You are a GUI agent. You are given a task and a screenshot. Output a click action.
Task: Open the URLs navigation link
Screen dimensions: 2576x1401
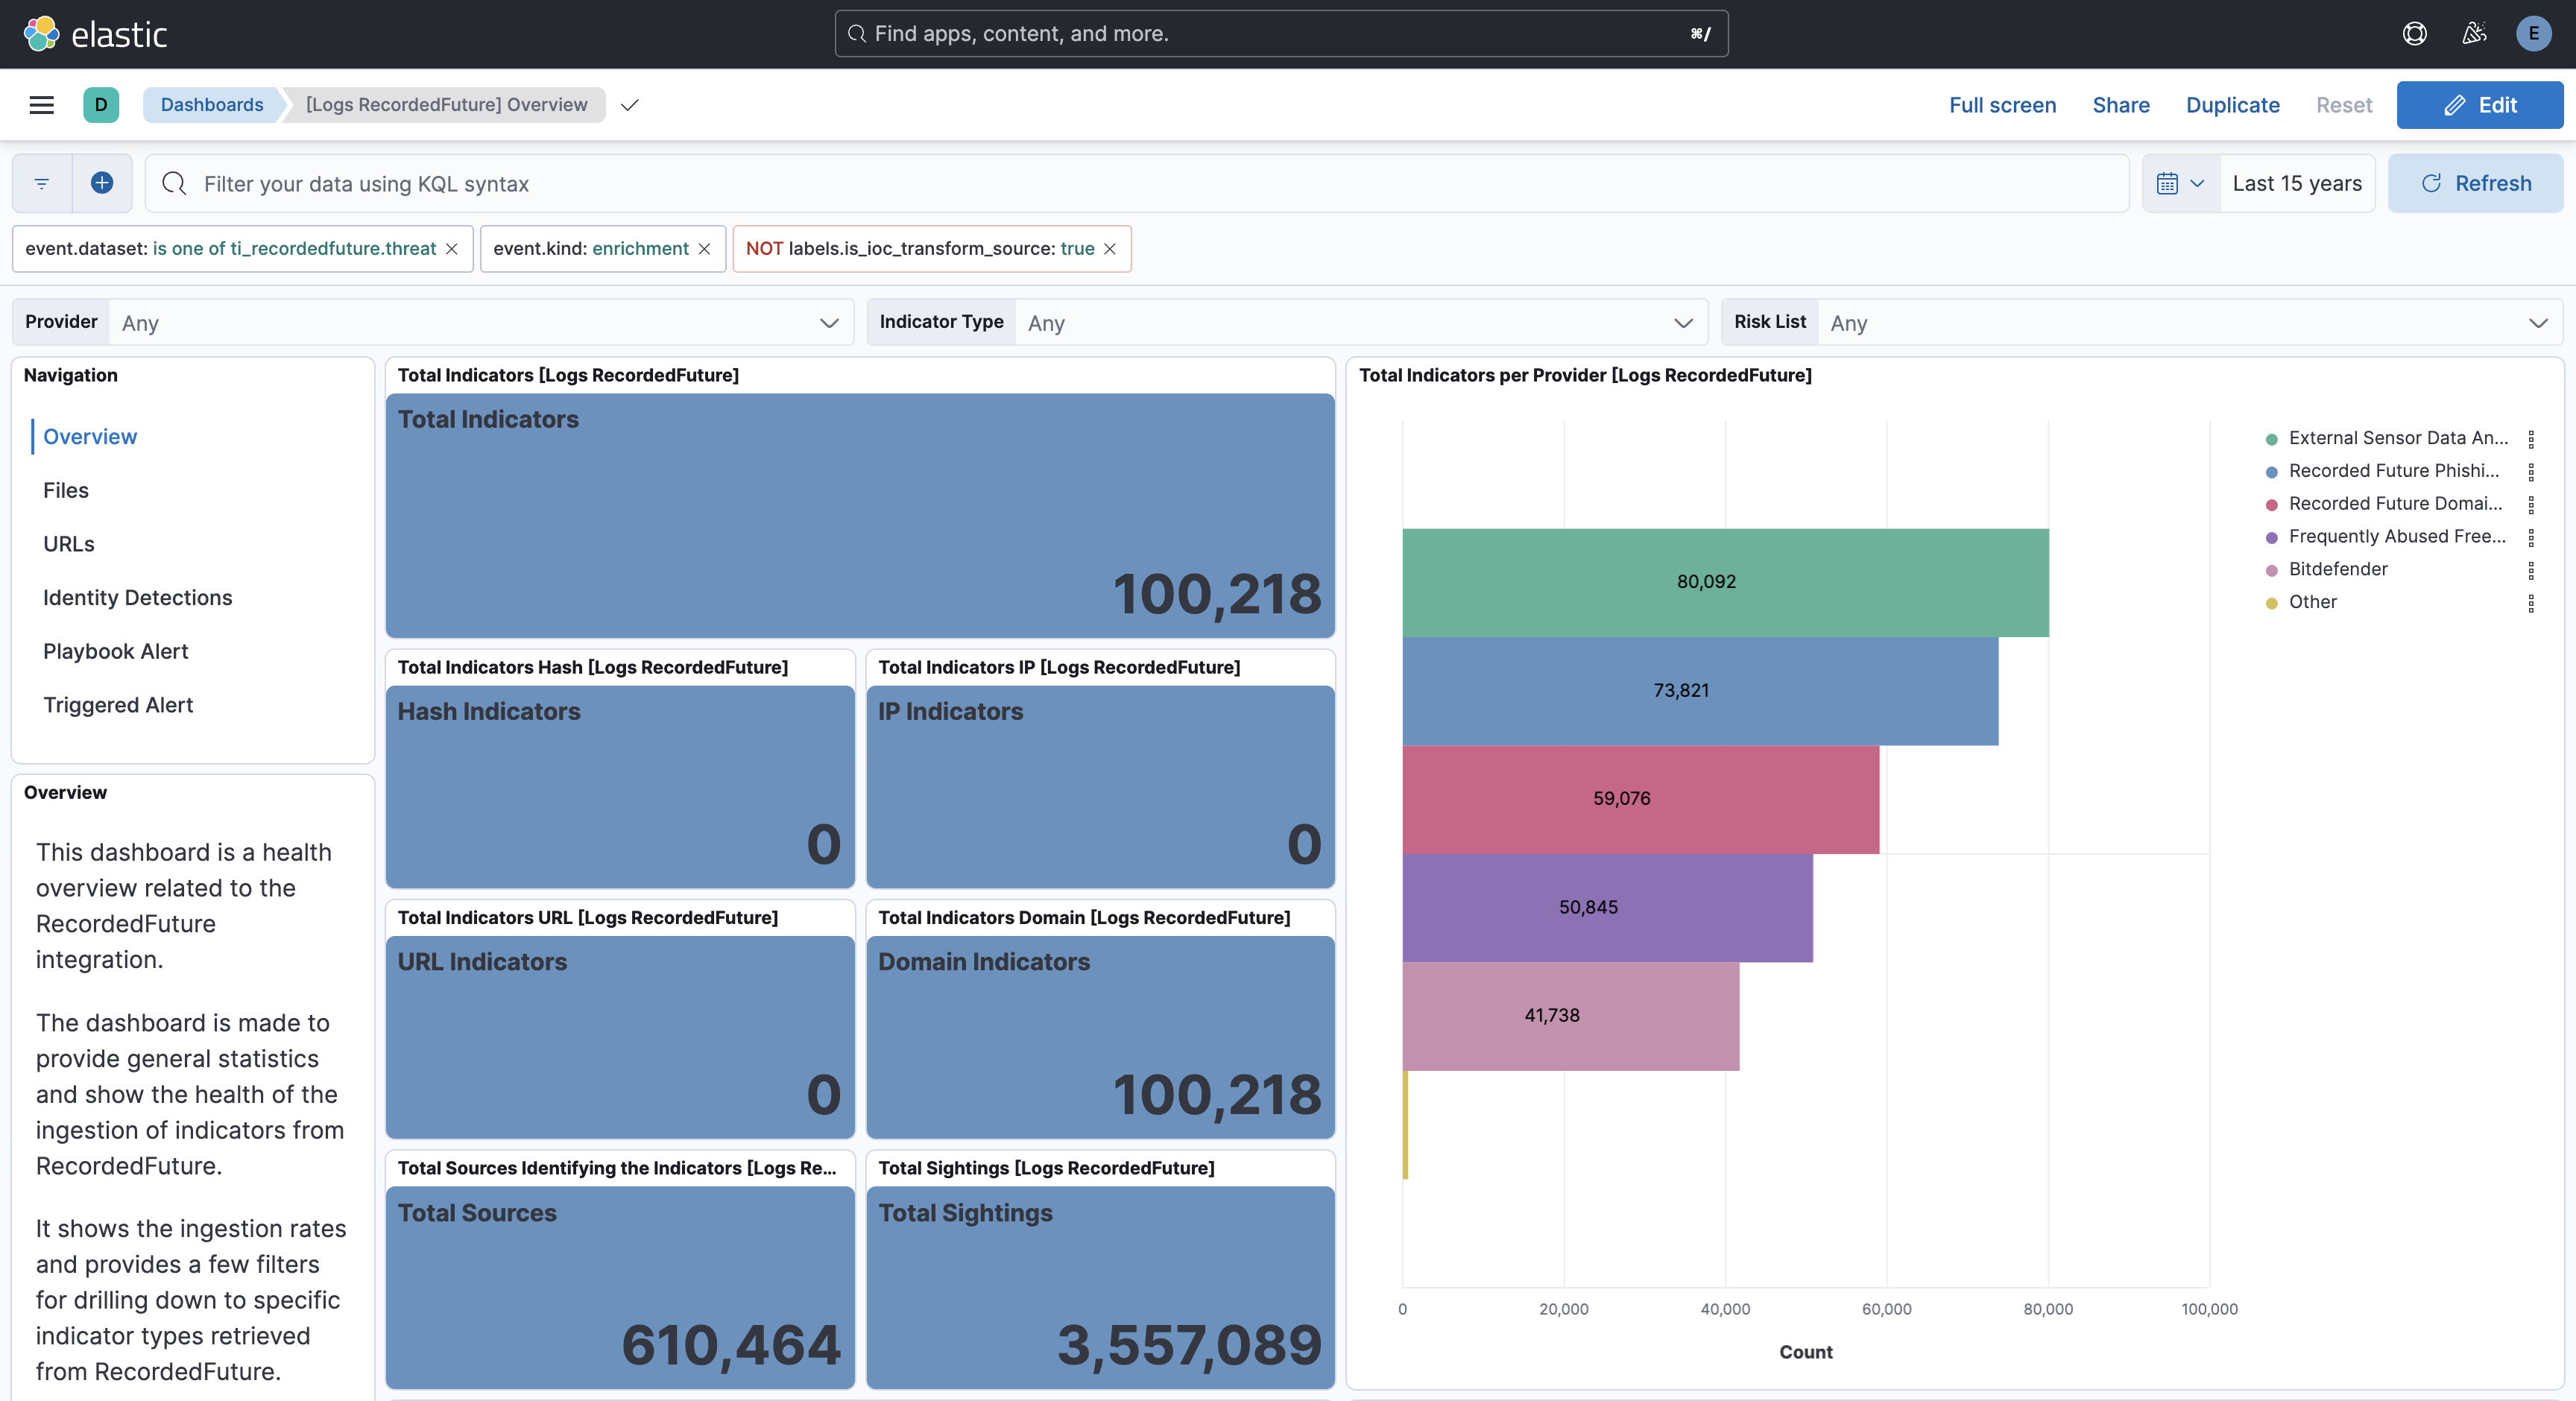click(x=69, y=544)
